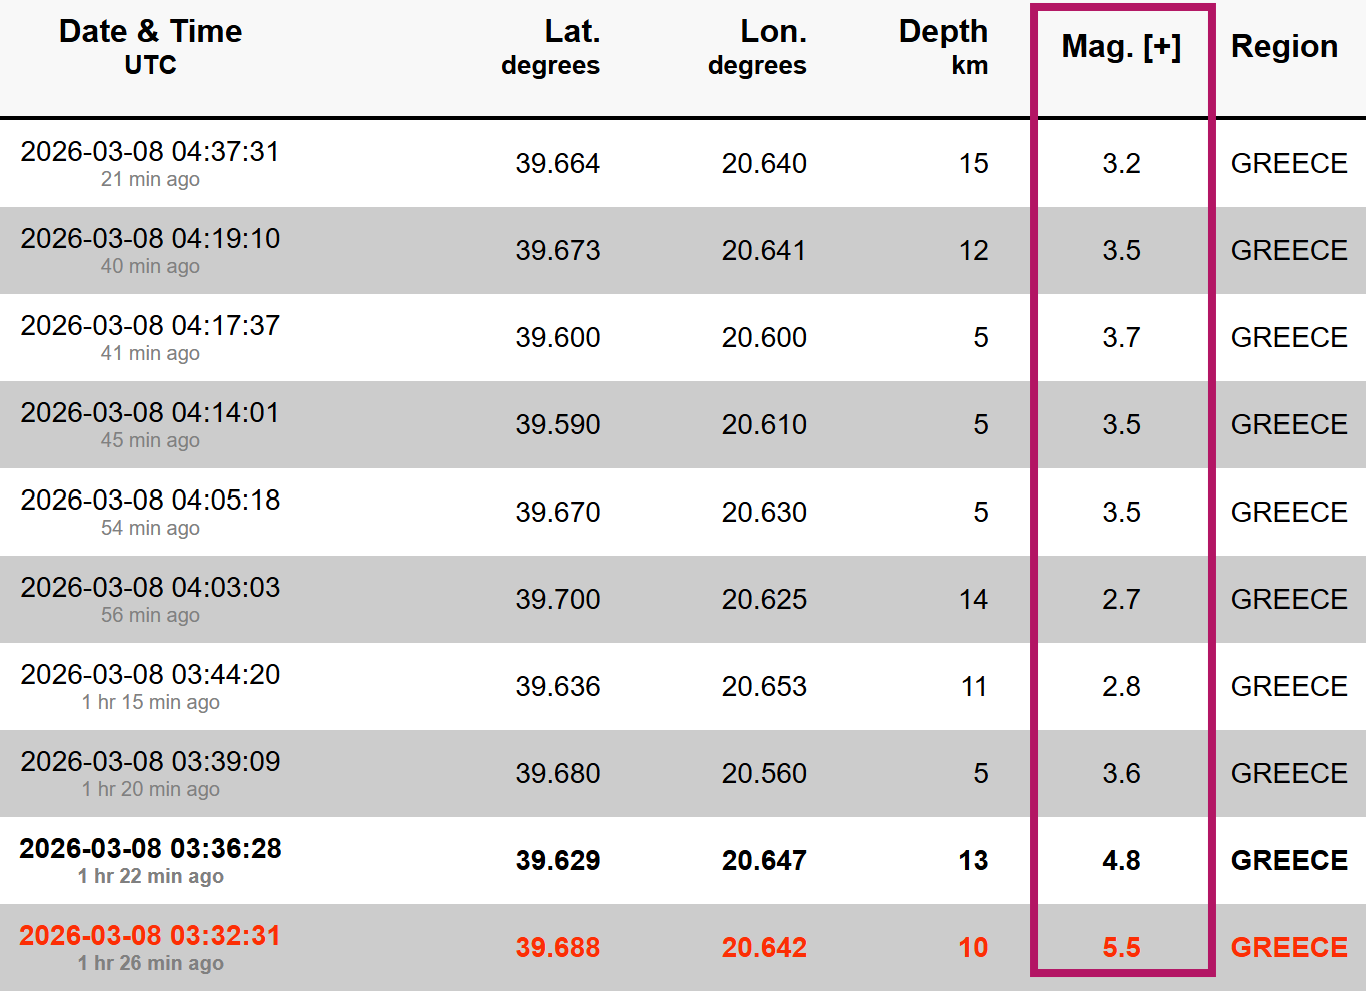Click the magnitude 5.5 value

1121,948
